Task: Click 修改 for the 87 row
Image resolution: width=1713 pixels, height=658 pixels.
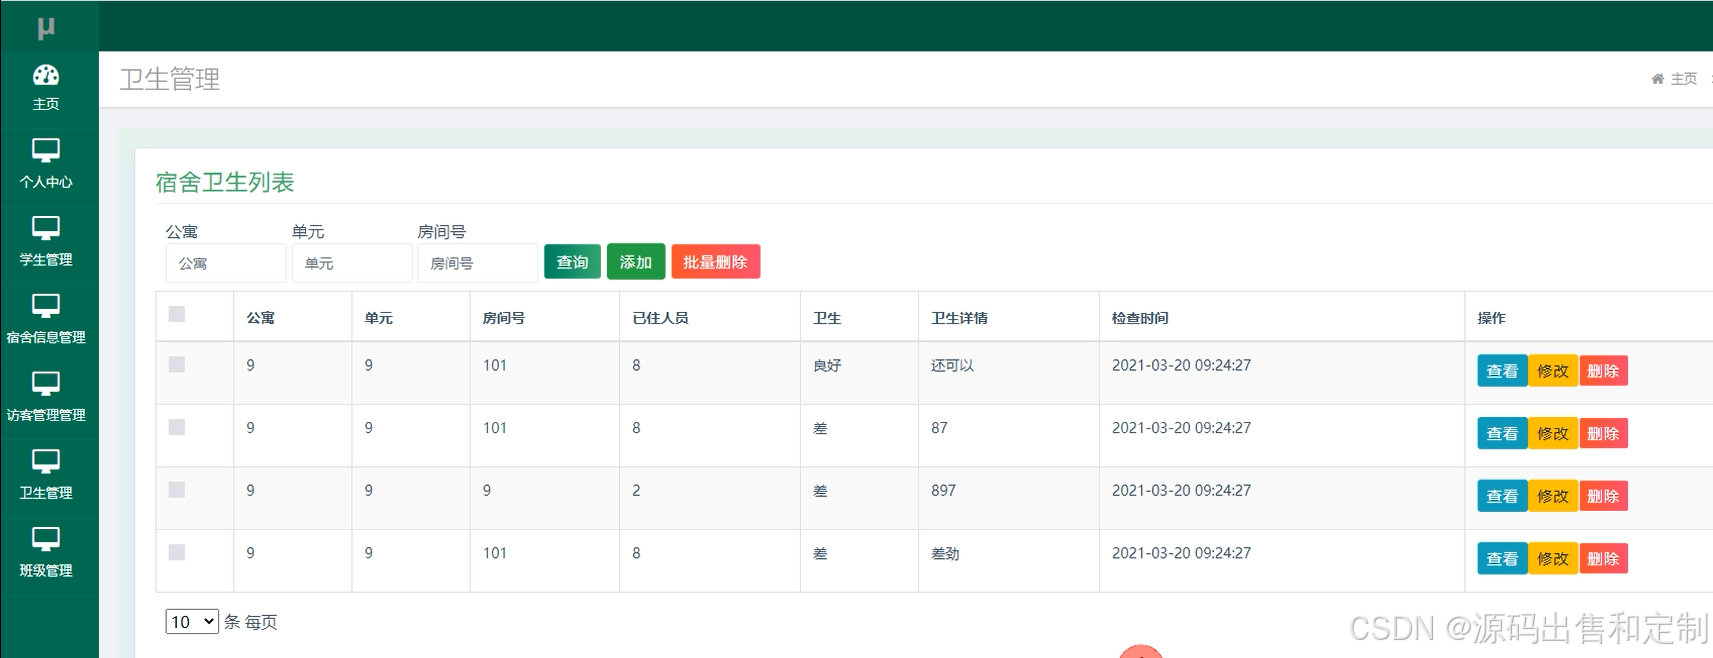Action: [1553, 434]
